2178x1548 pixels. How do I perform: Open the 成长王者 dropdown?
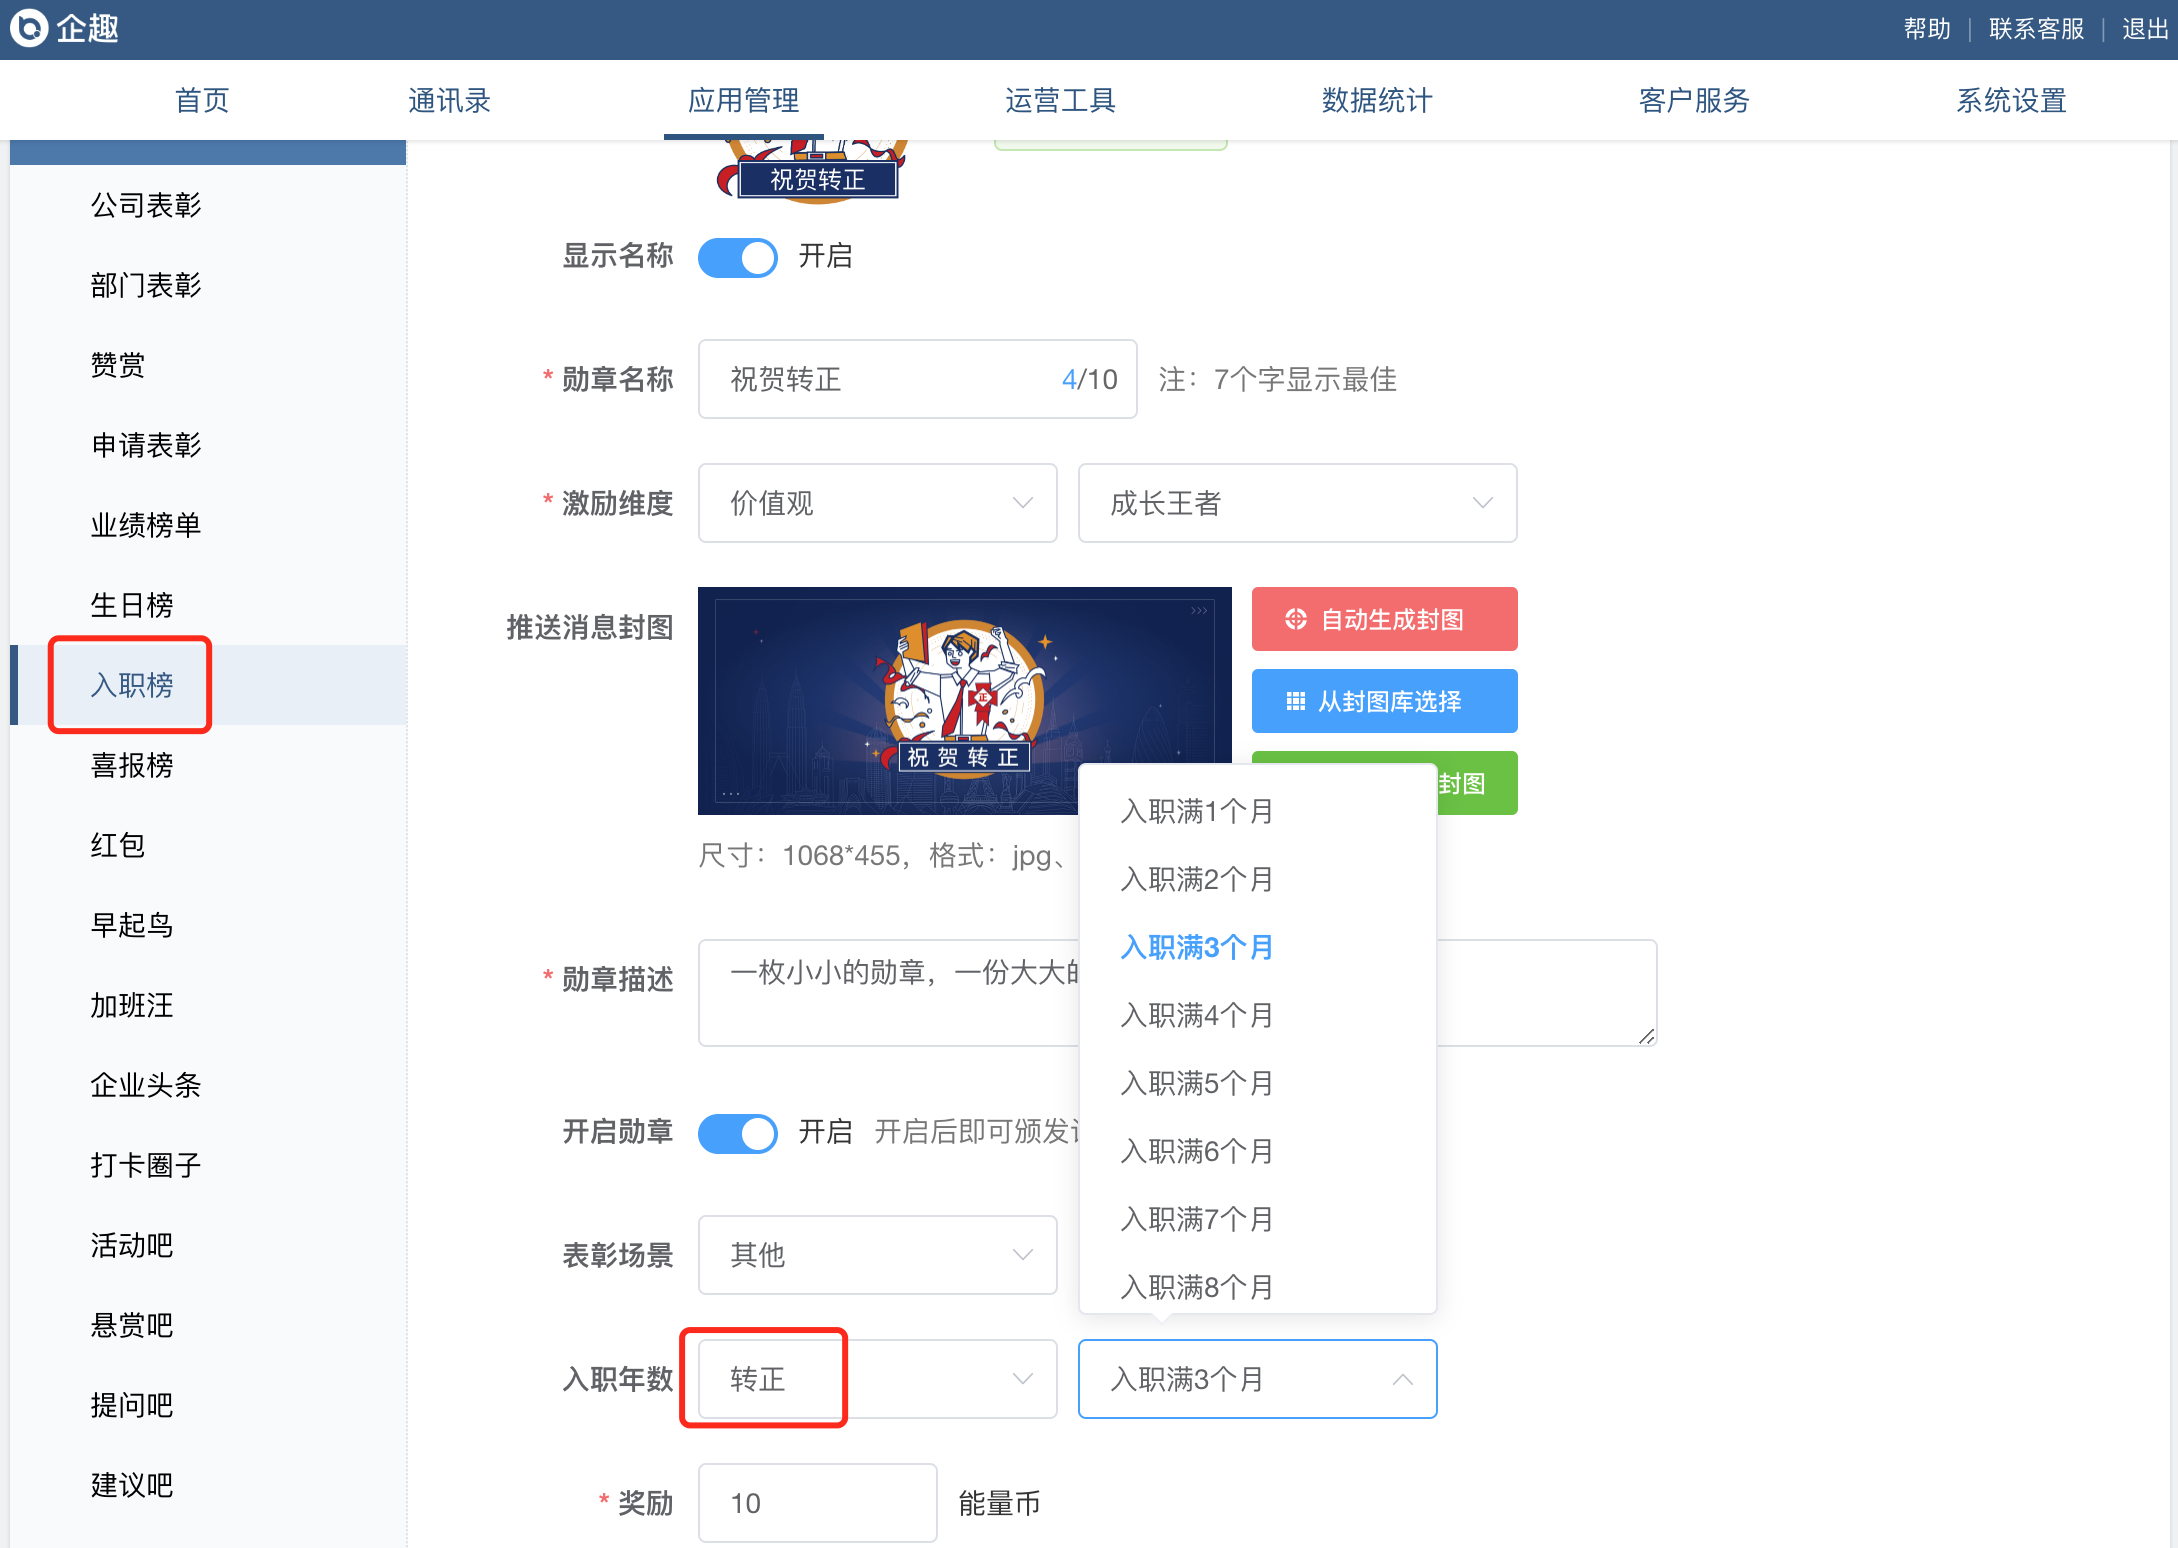click(1297, 503)
